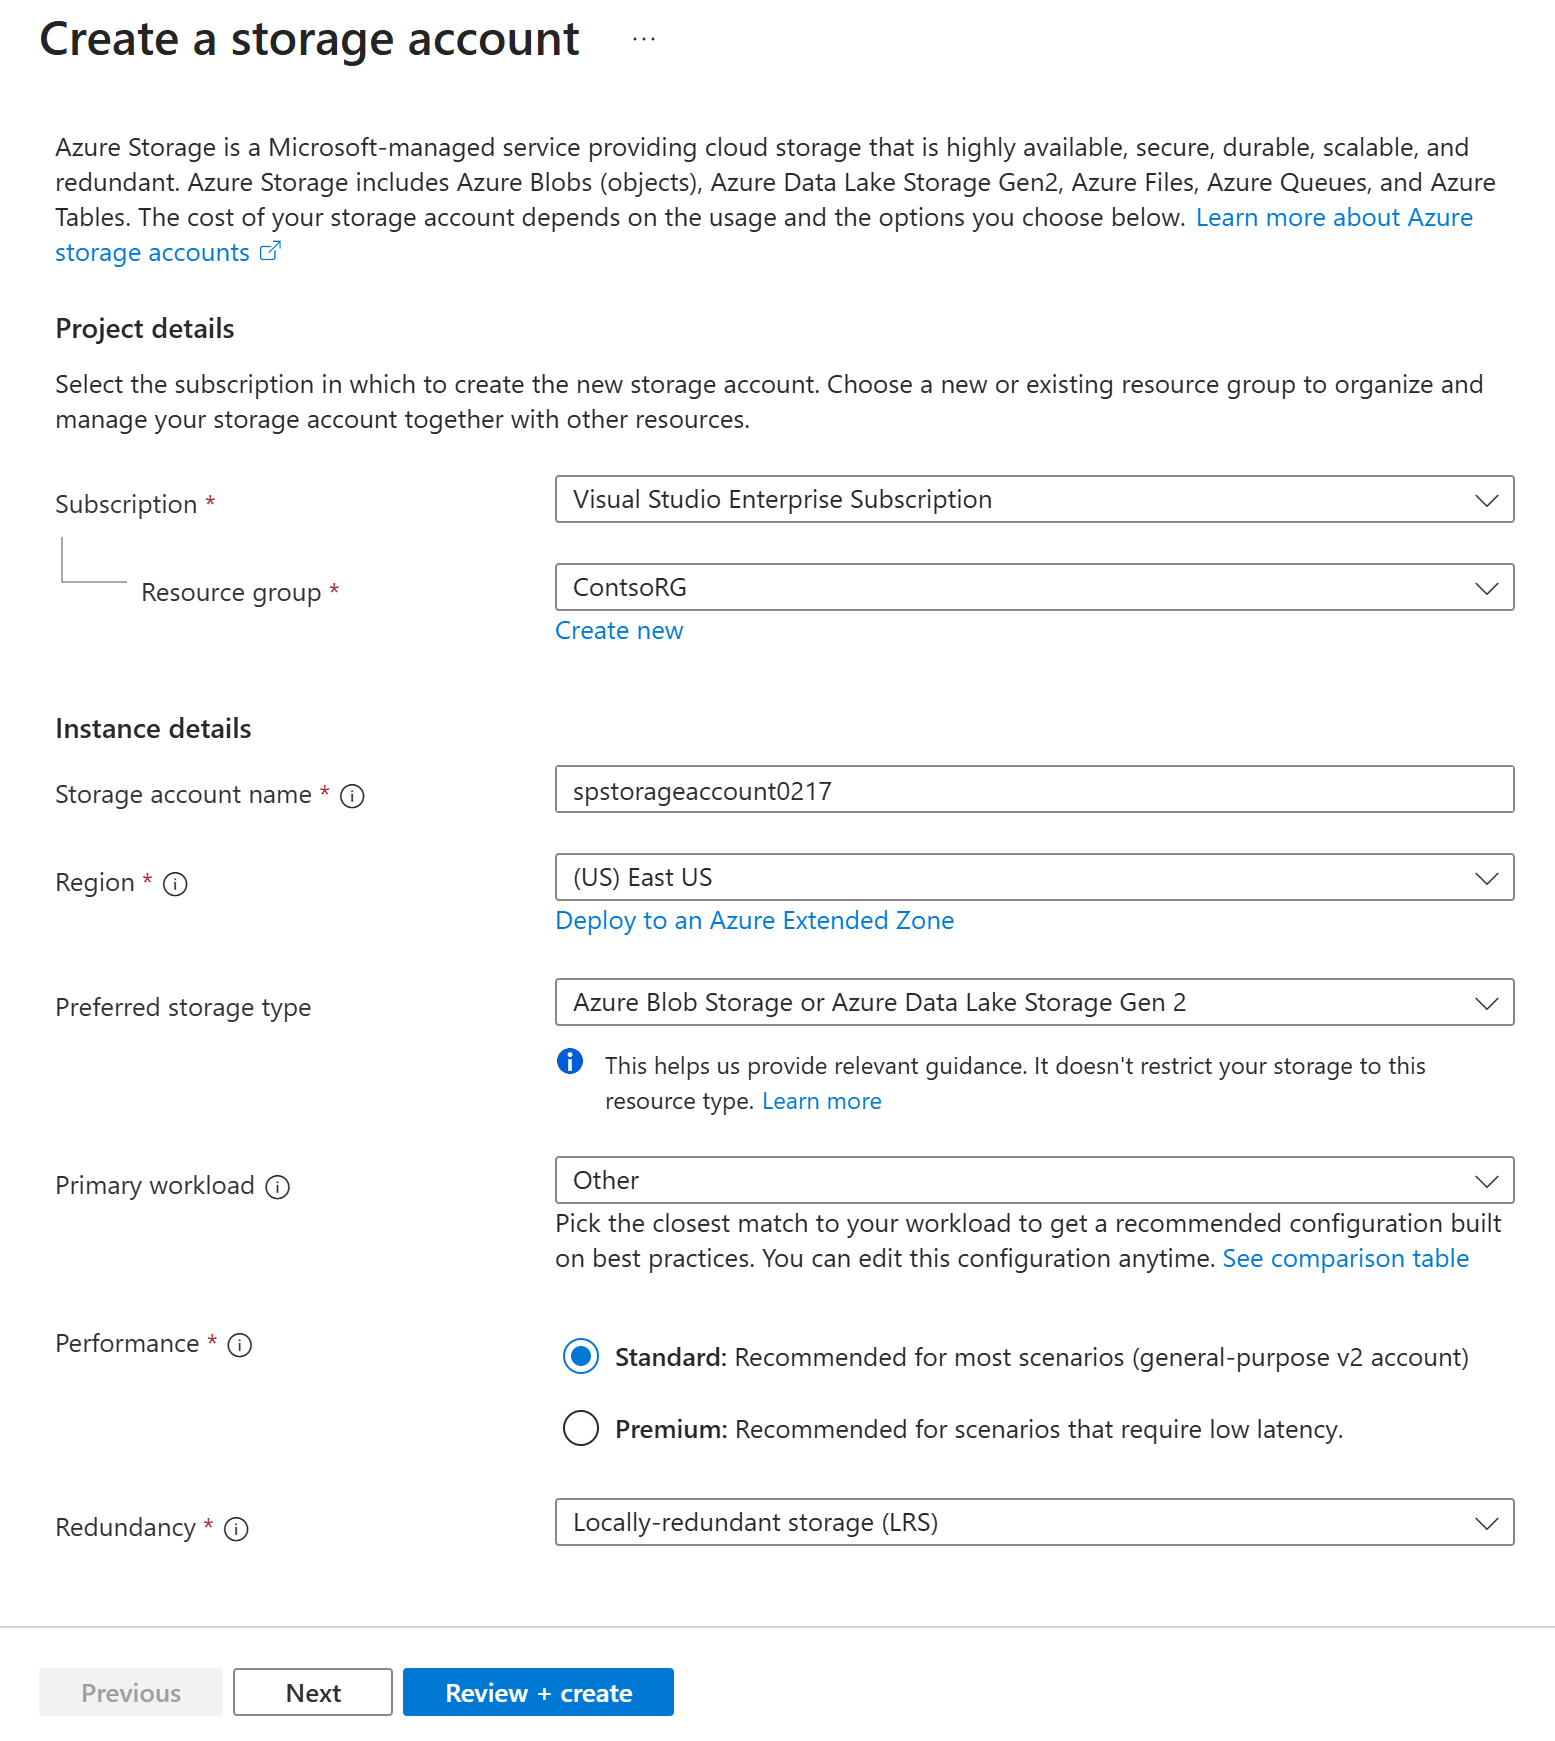Open the Redundancy dropdown
The width and height of the screenshot is (1555, 1741).
click(1034, 1523)
